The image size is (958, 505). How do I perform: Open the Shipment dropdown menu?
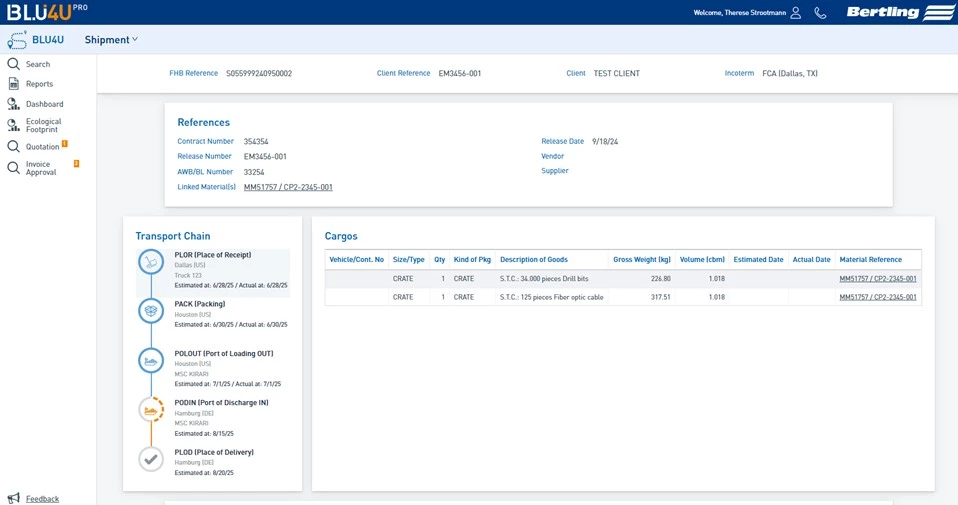click(x=111, y=40)
